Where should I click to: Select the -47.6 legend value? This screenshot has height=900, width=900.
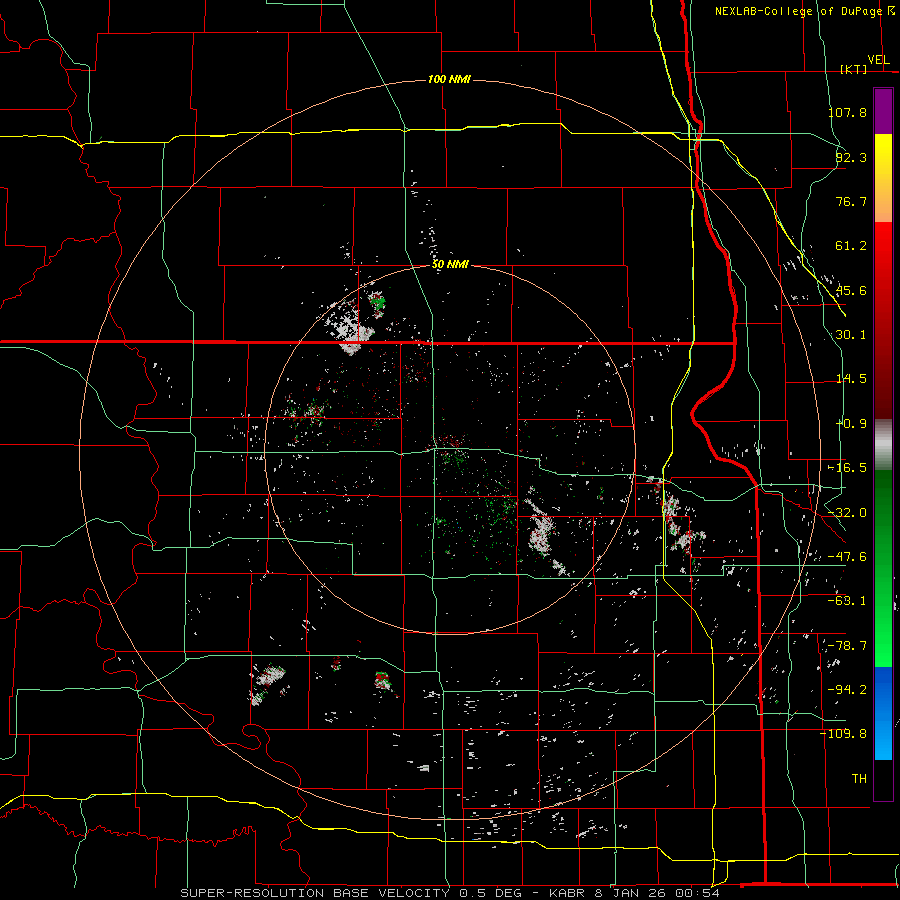coord(847,557)
